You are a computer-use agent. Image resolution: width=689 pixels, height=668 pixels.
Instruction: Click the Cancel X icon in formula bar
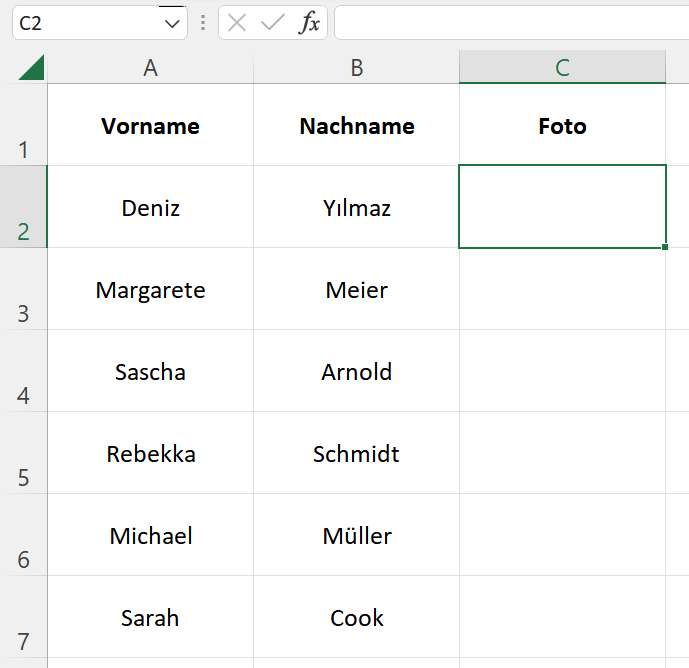(x=237, y=23)
